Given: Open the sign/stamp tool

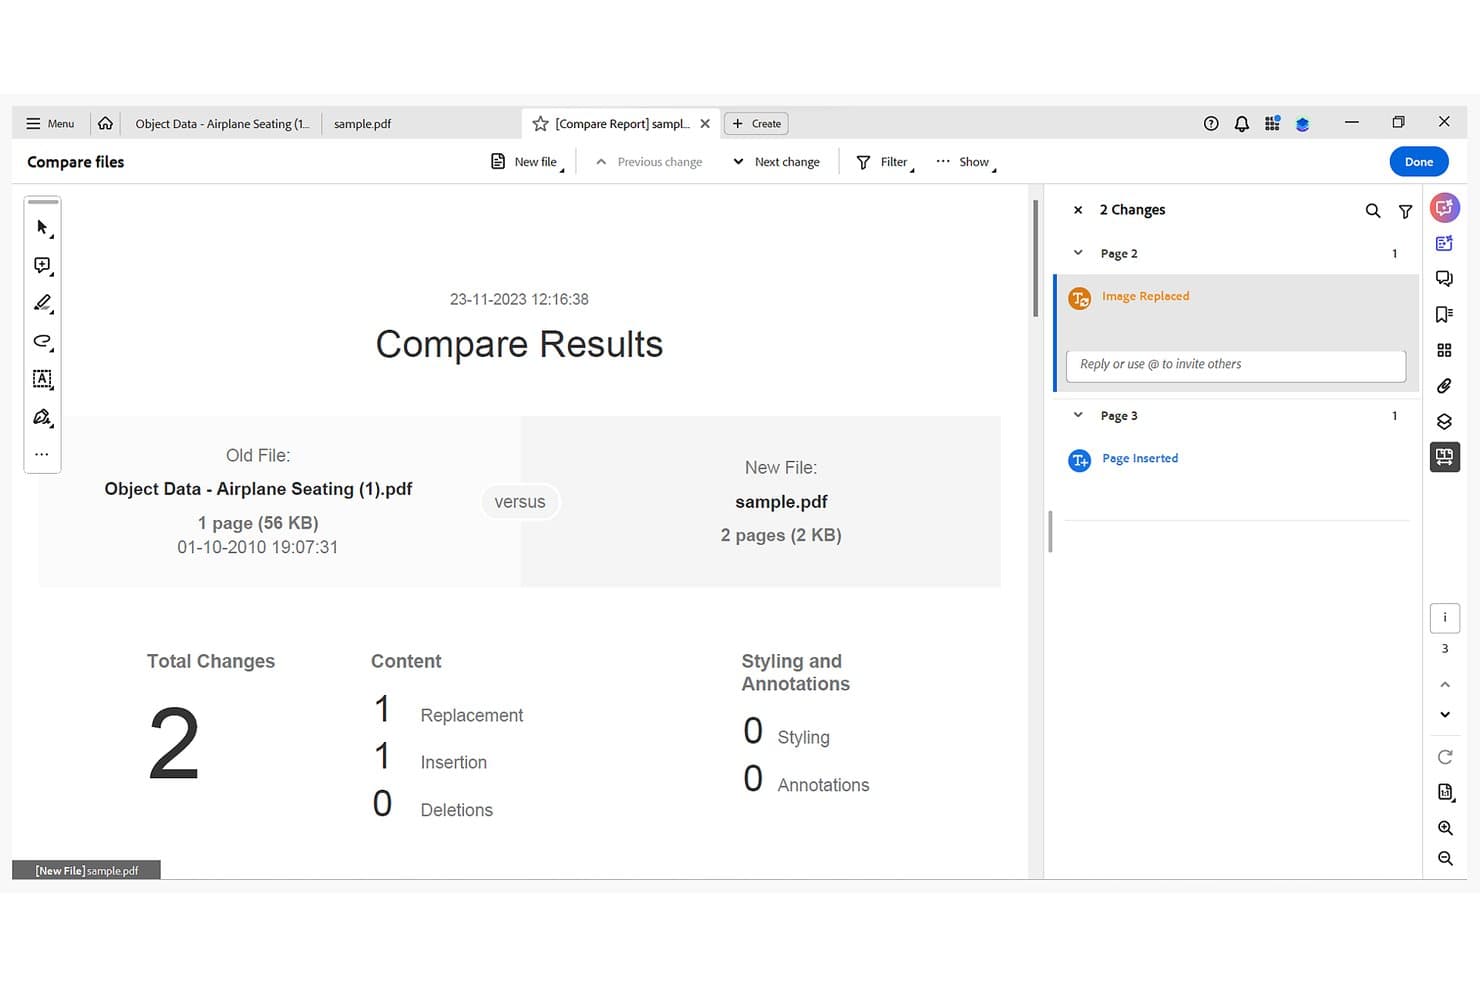Looking at the screenshot, I should [42, 417].
